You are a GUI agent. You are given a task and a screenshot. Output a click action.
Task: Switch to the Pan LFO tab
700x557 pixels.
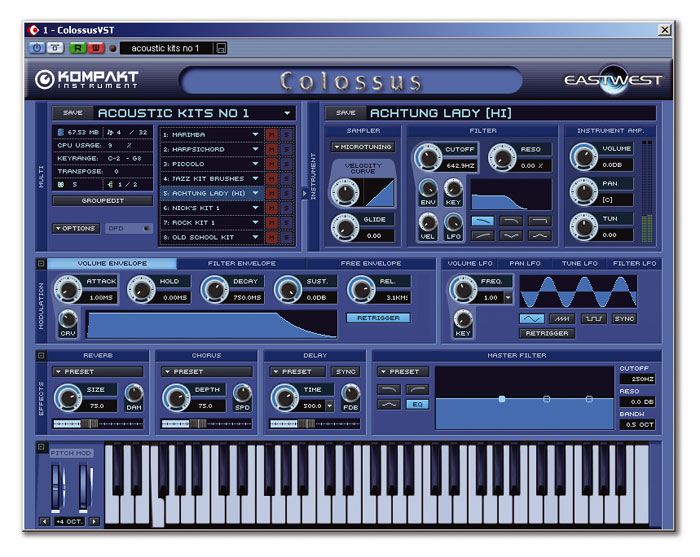click(x=525, y=263)
